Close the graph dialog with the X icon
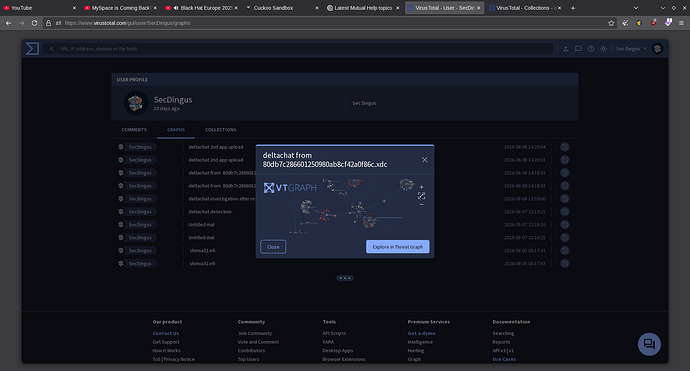690x371 pixels. [424, 160]
